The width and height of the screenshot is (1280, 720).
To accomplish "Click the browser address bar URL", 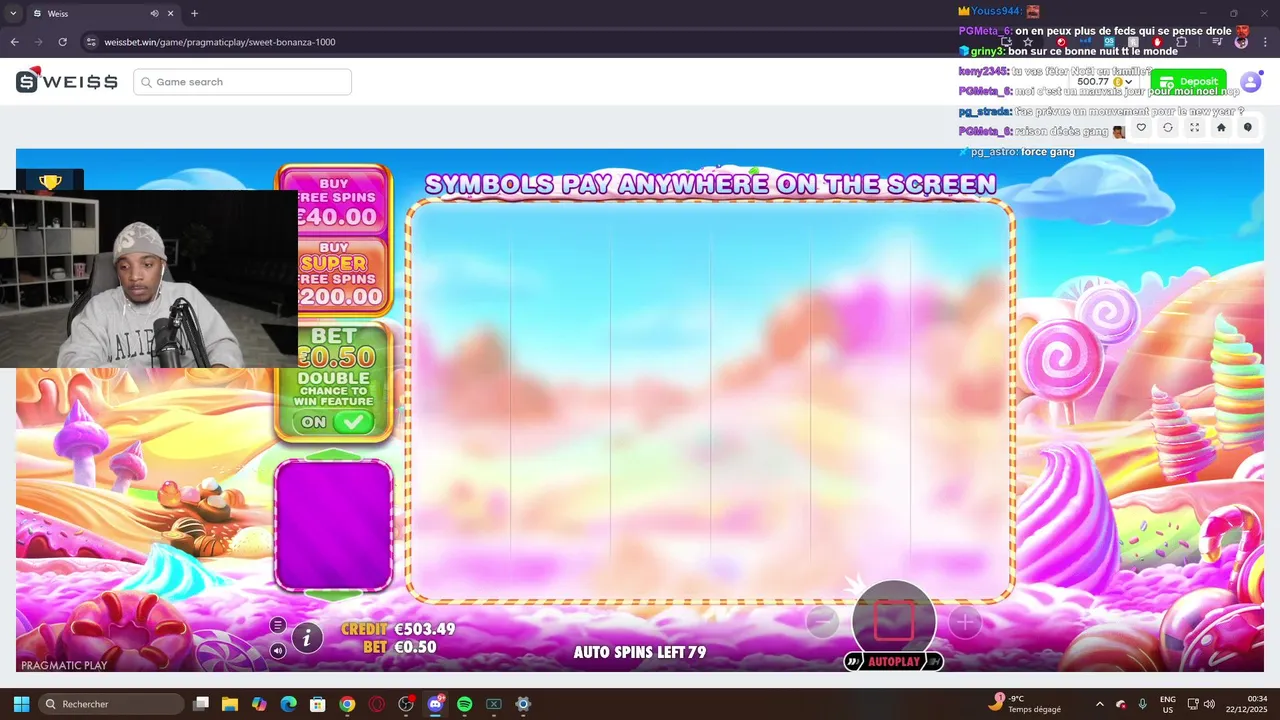I will click(x=220, y=42).
